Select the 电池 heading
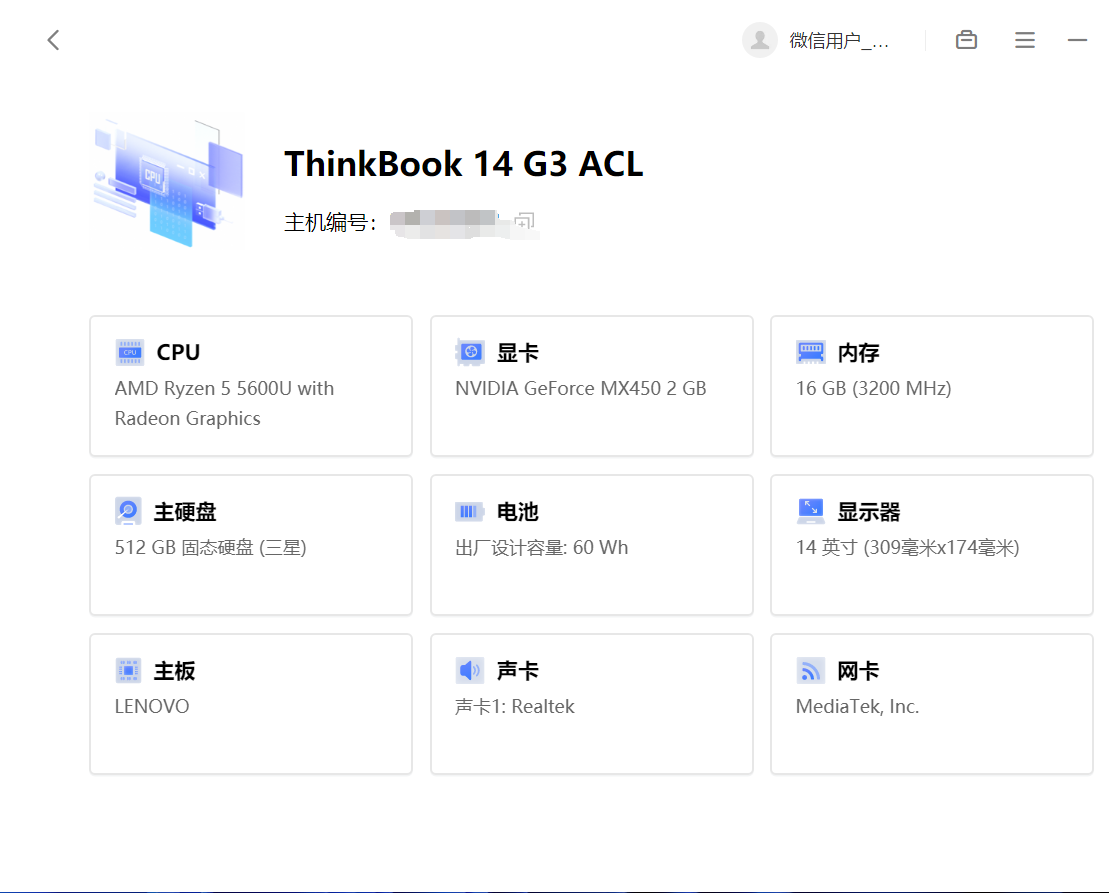The image size is (1109, 893). pos(518,511)
